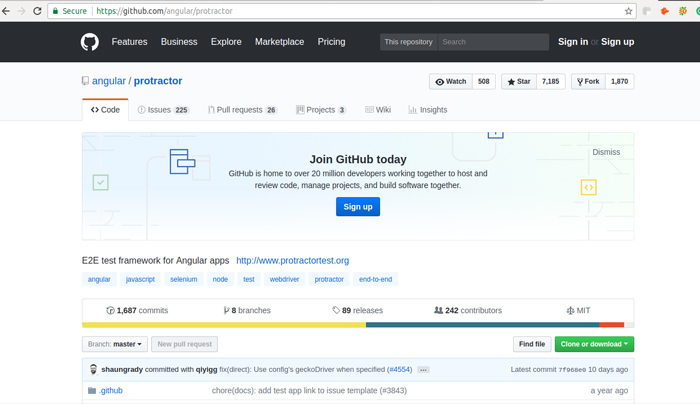Select the angular topic tag

tap(99, 279)
